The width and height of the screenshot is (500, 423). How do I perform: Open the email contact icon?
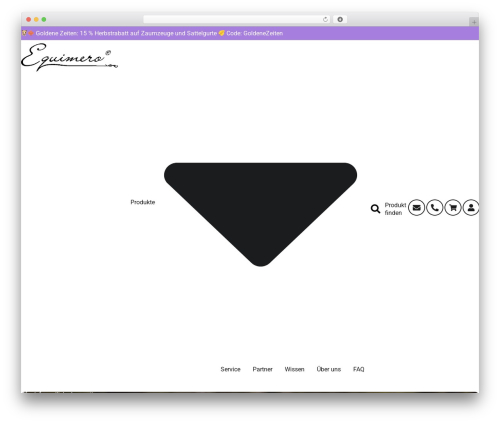click(x=416, y=208)
